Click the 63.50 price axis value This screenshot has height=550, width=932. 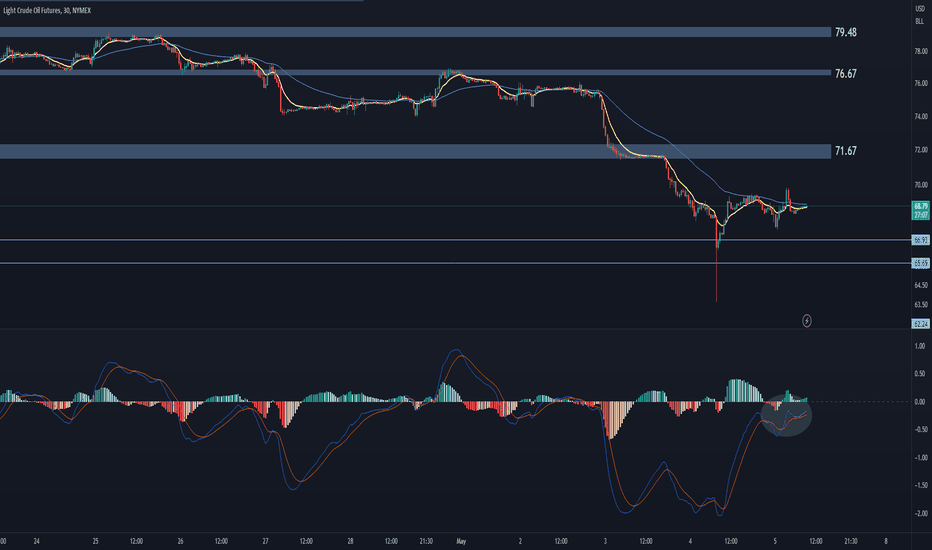[x=920, y=304]
